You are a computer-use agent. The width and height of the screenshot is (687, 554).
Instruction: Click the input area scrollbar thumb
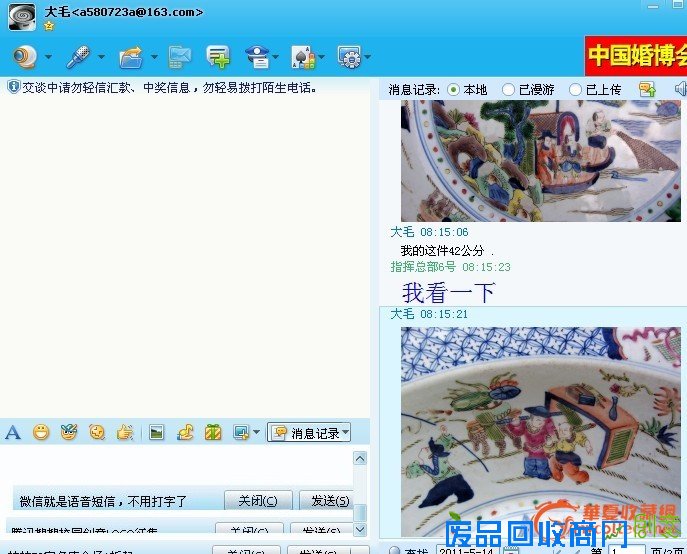(360, 513)
